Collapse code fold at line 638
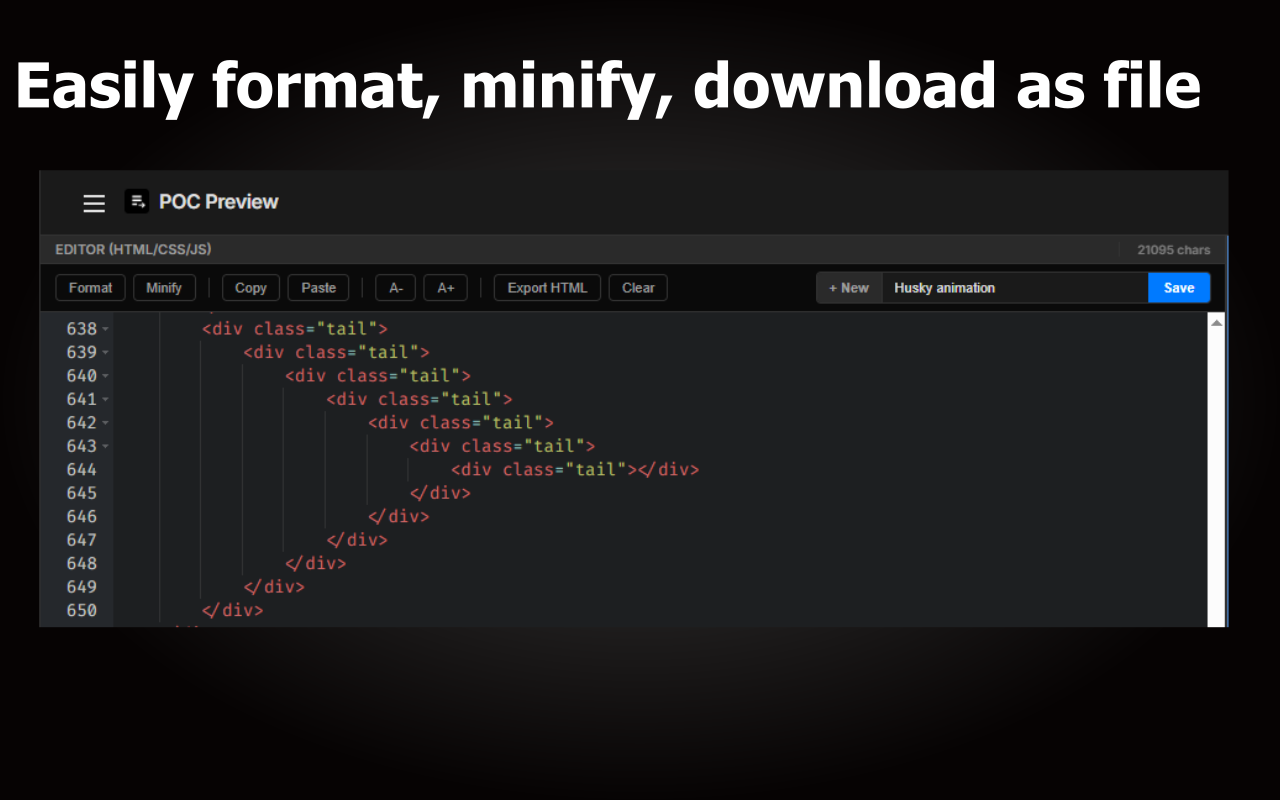 tap(106, 329)
